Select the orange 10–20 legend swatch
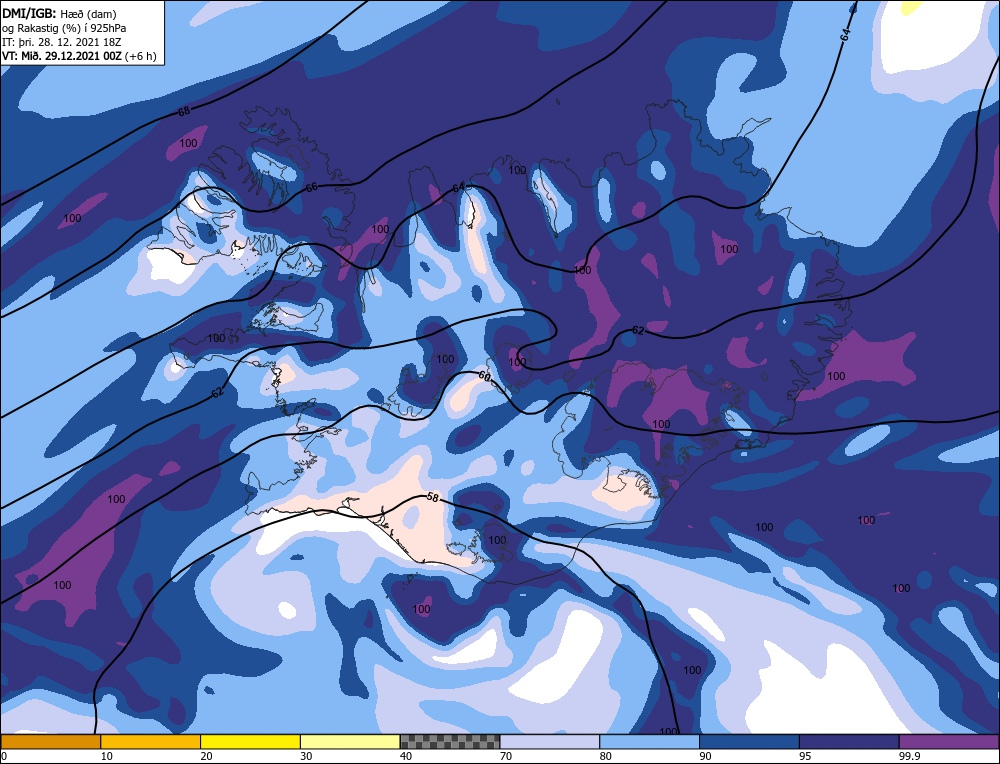 151,741
